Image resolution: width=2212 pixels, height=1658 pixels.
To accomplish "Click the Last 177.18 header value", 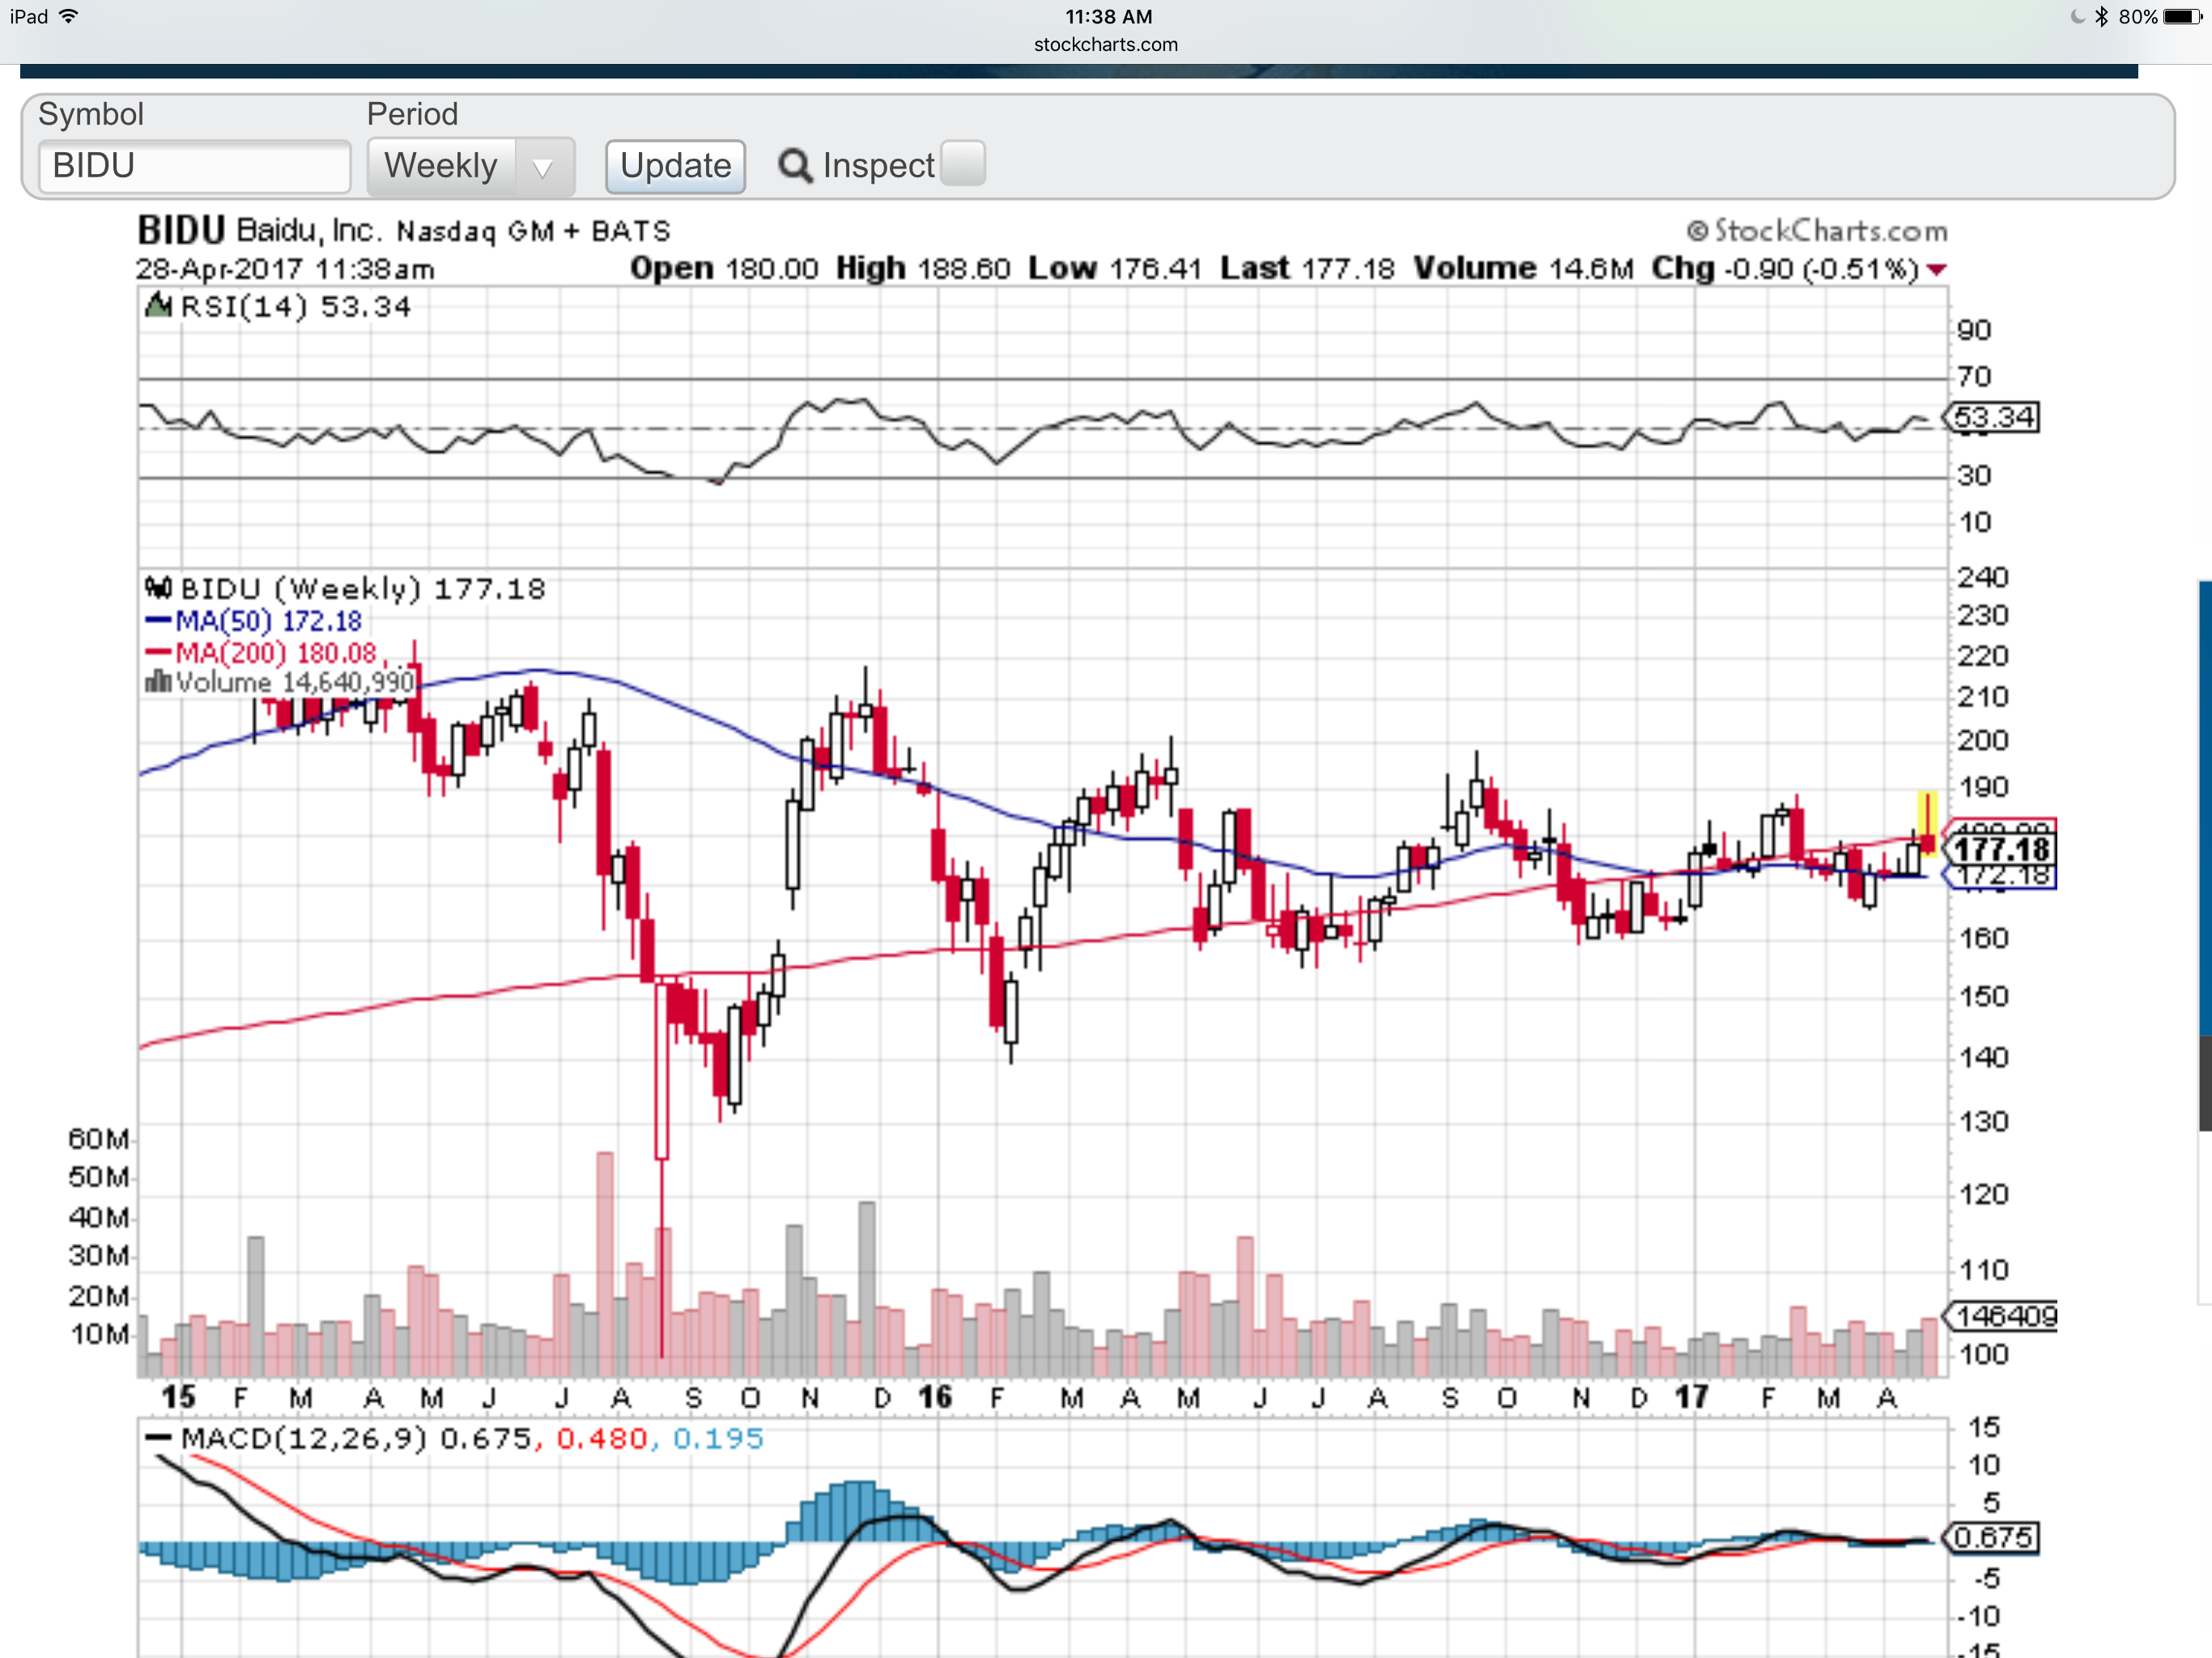I will click(x=1307, y=269).
